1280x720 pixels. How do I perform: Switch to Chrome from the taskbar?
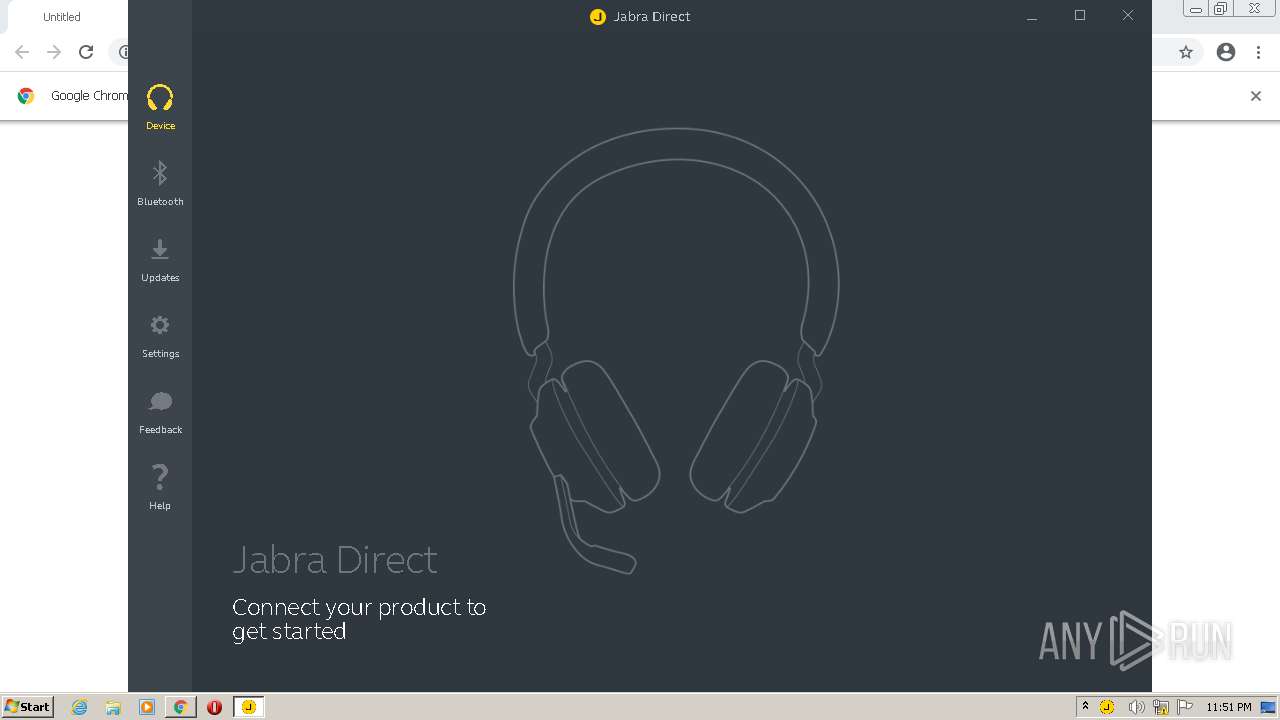(180, 707)
